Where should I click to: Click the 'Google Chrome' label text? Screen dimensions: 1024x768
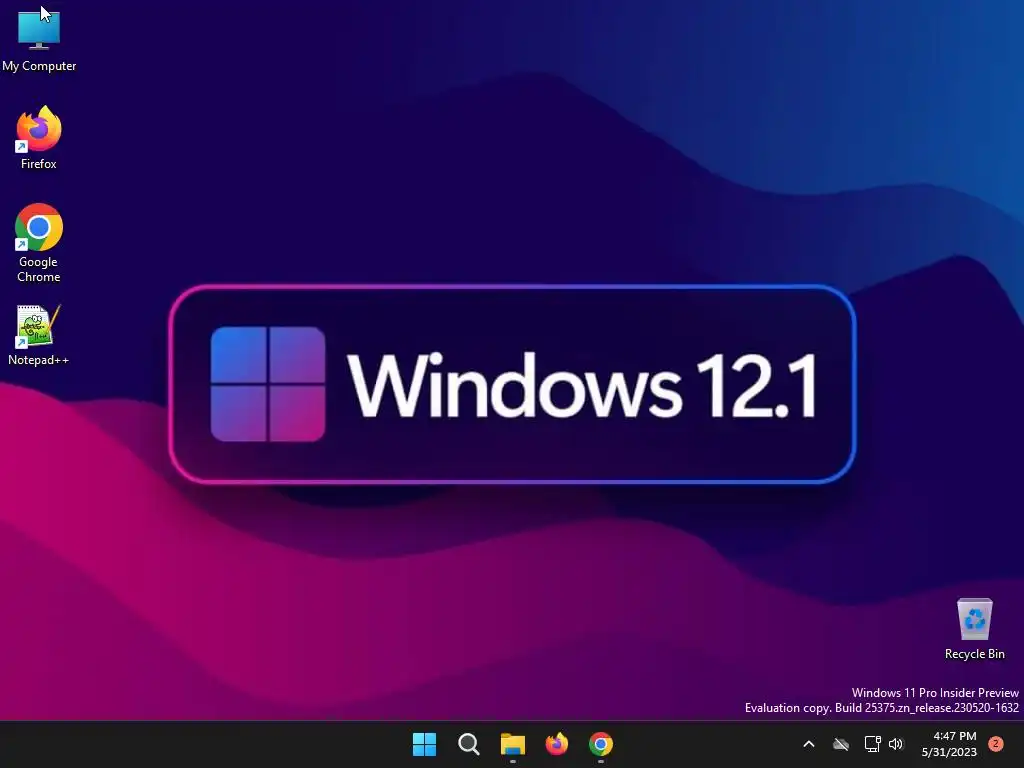point(39,269)
